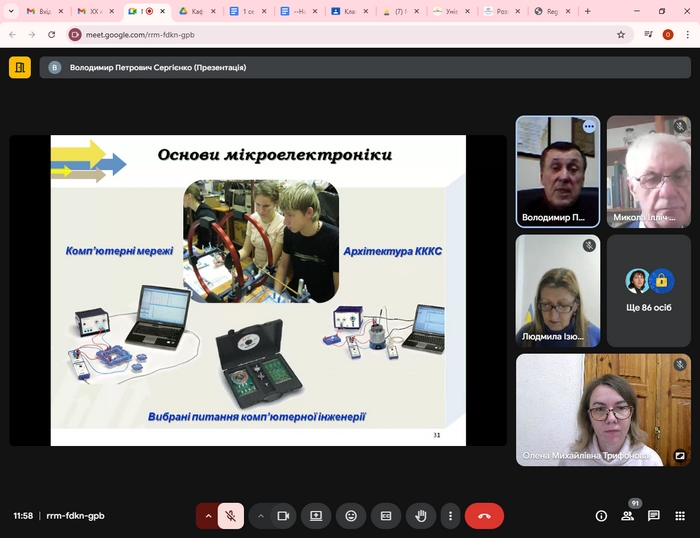
Task: Toggle the camera on or off
Action: pyautogui.click(x=283, y=516)
